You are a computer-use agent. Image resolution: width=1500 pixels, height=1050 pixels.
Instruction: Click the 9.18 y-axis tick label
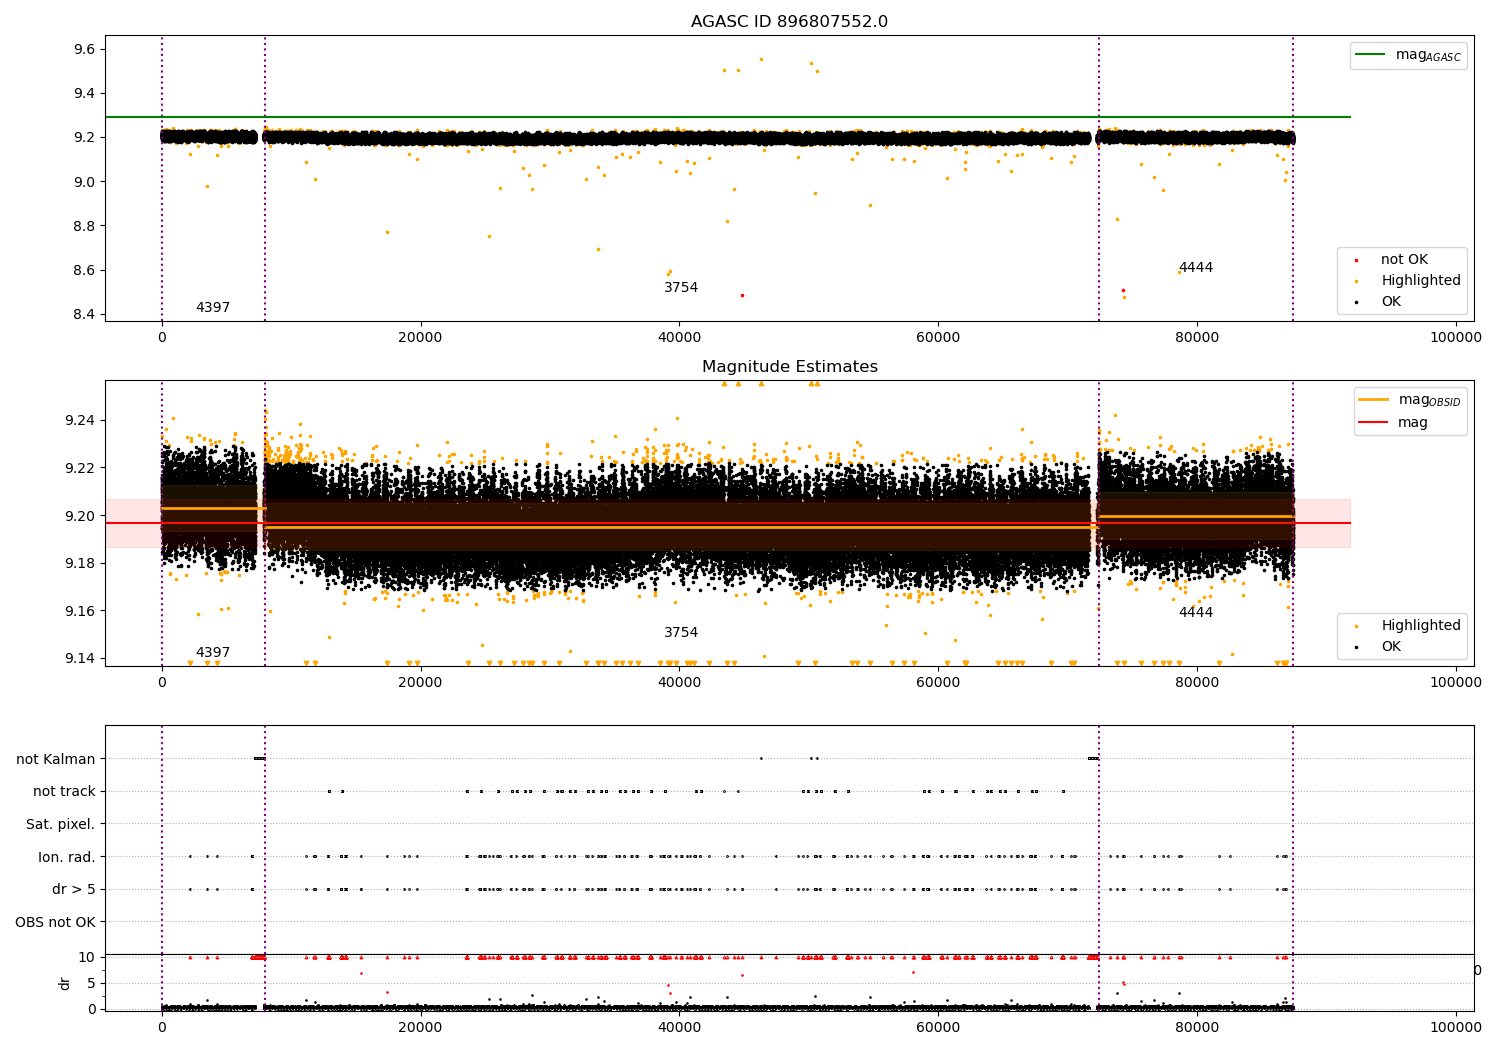(x=80, y=563)
